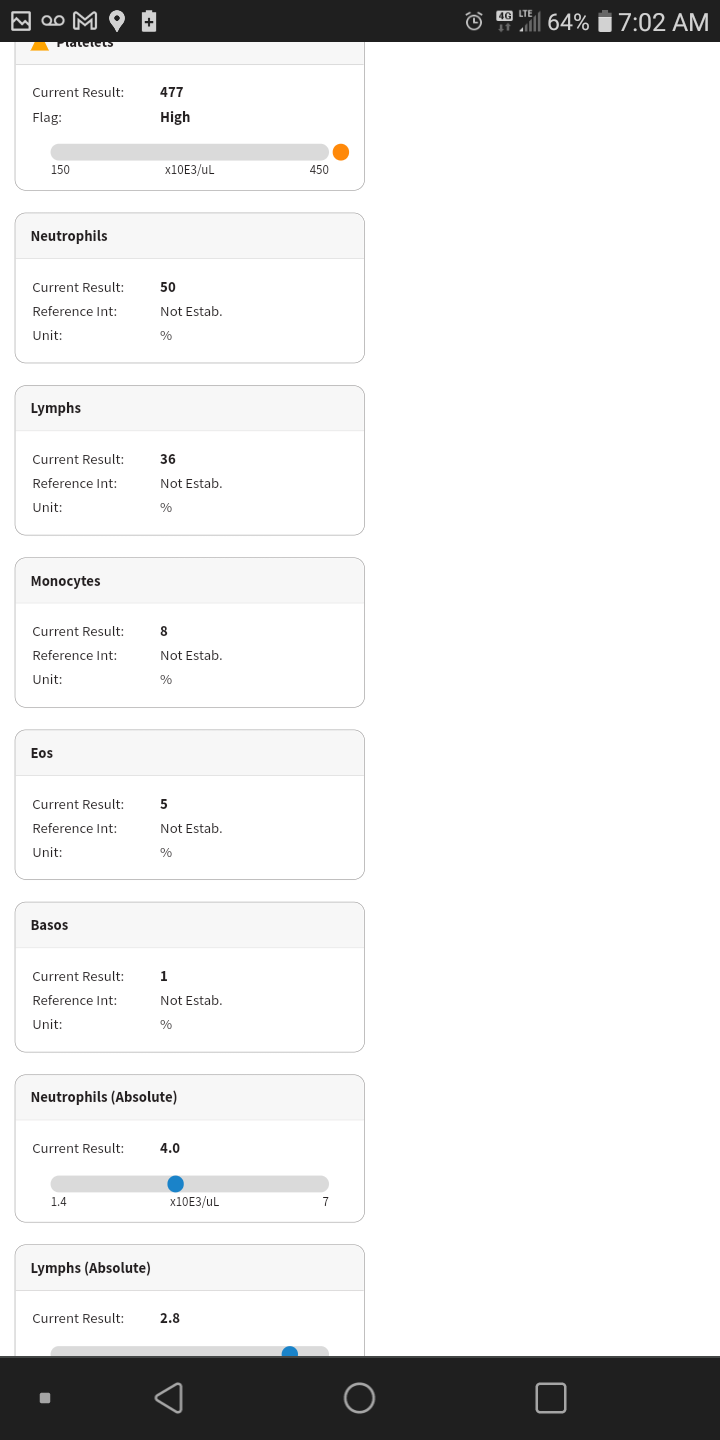Tap the gallery image icon in status bar
This screenshot has width=720, height=1440.
[21, 21]
